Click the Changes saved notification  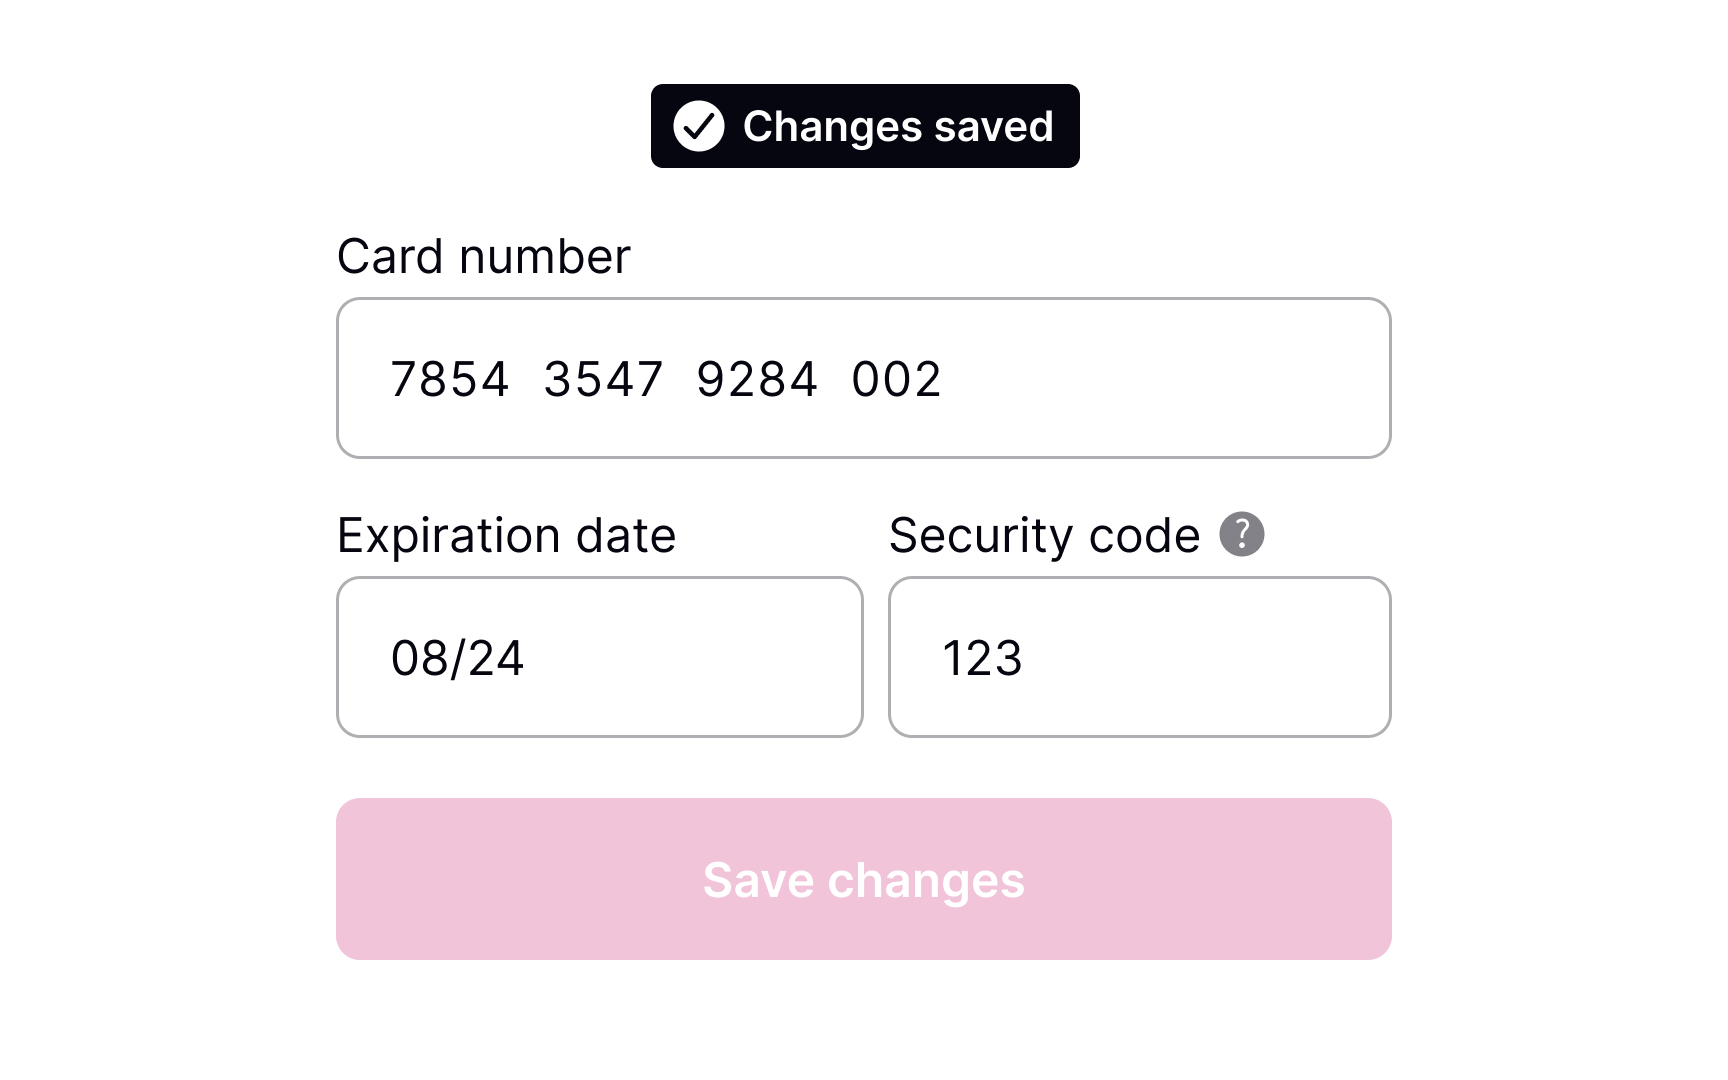(x=865, y=126)
